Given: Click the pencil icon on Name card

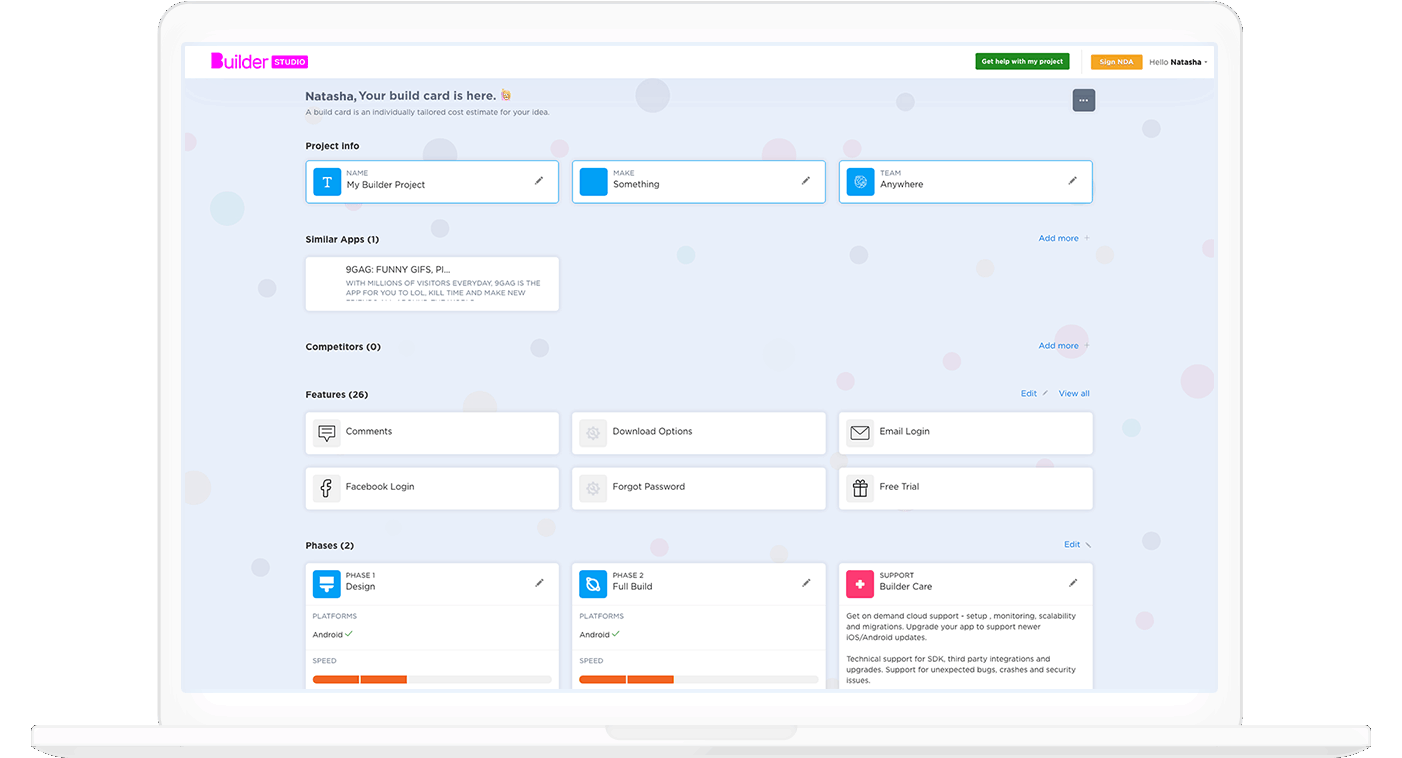Looking at the screenshot, I should tap(539, 181).
